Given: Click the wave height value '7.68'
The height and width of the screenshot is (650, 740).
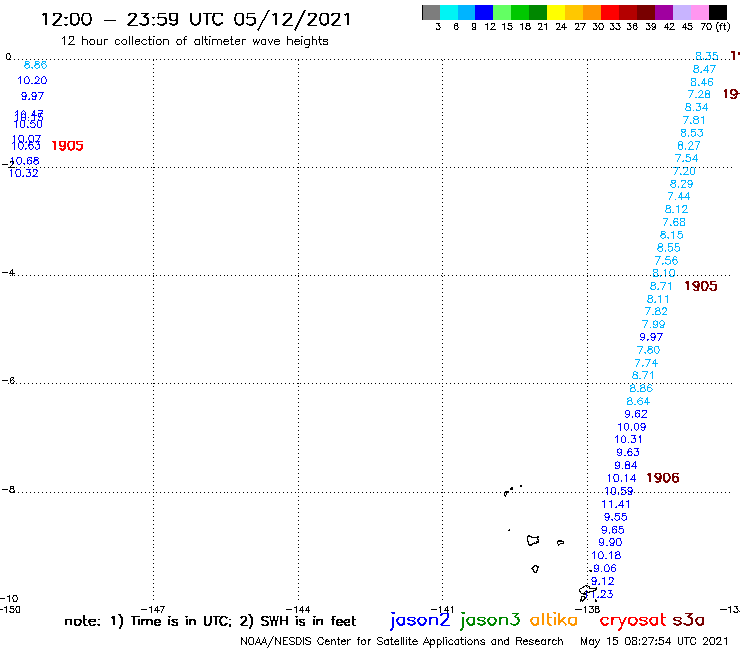Looking at the screenshot, I should click(674, 222).
